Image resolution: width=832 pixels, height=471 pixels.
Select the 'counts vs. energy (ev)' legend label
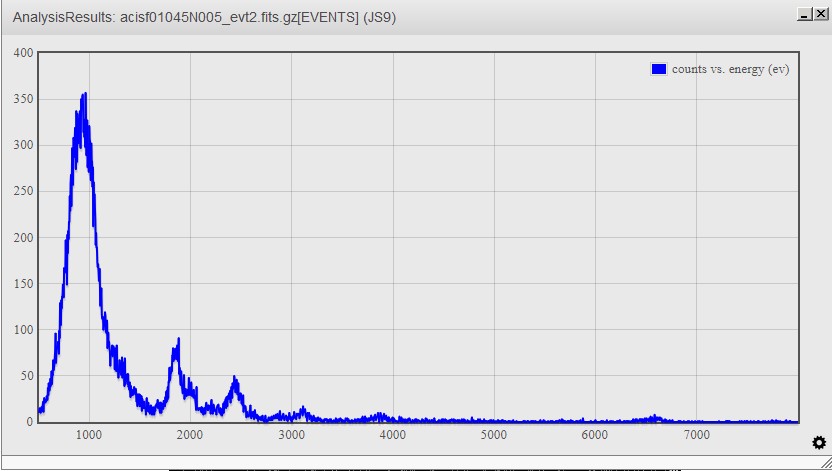point(730,69)
